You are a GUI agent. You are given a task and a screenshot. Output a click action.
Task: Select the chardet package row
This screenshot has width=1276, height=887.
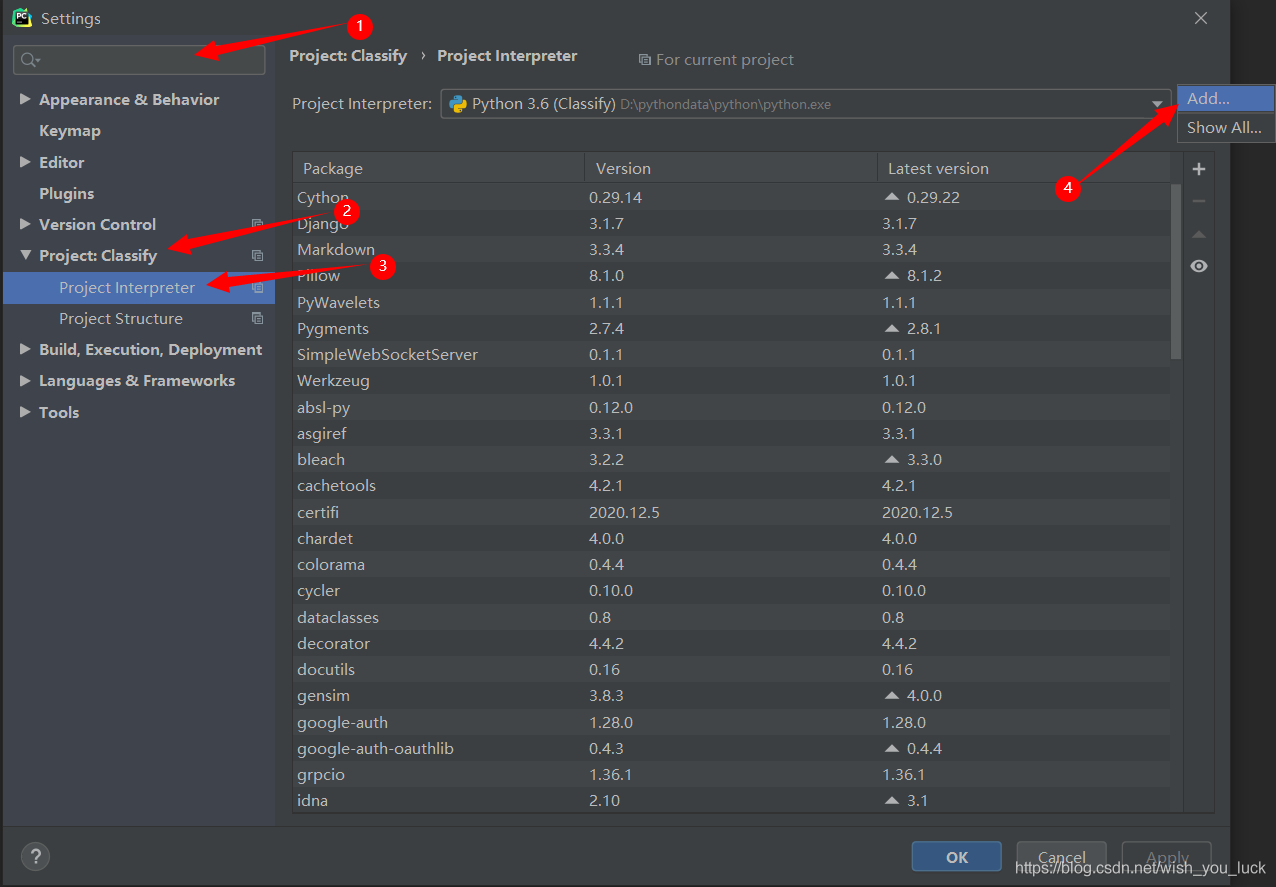pos(731,538)
